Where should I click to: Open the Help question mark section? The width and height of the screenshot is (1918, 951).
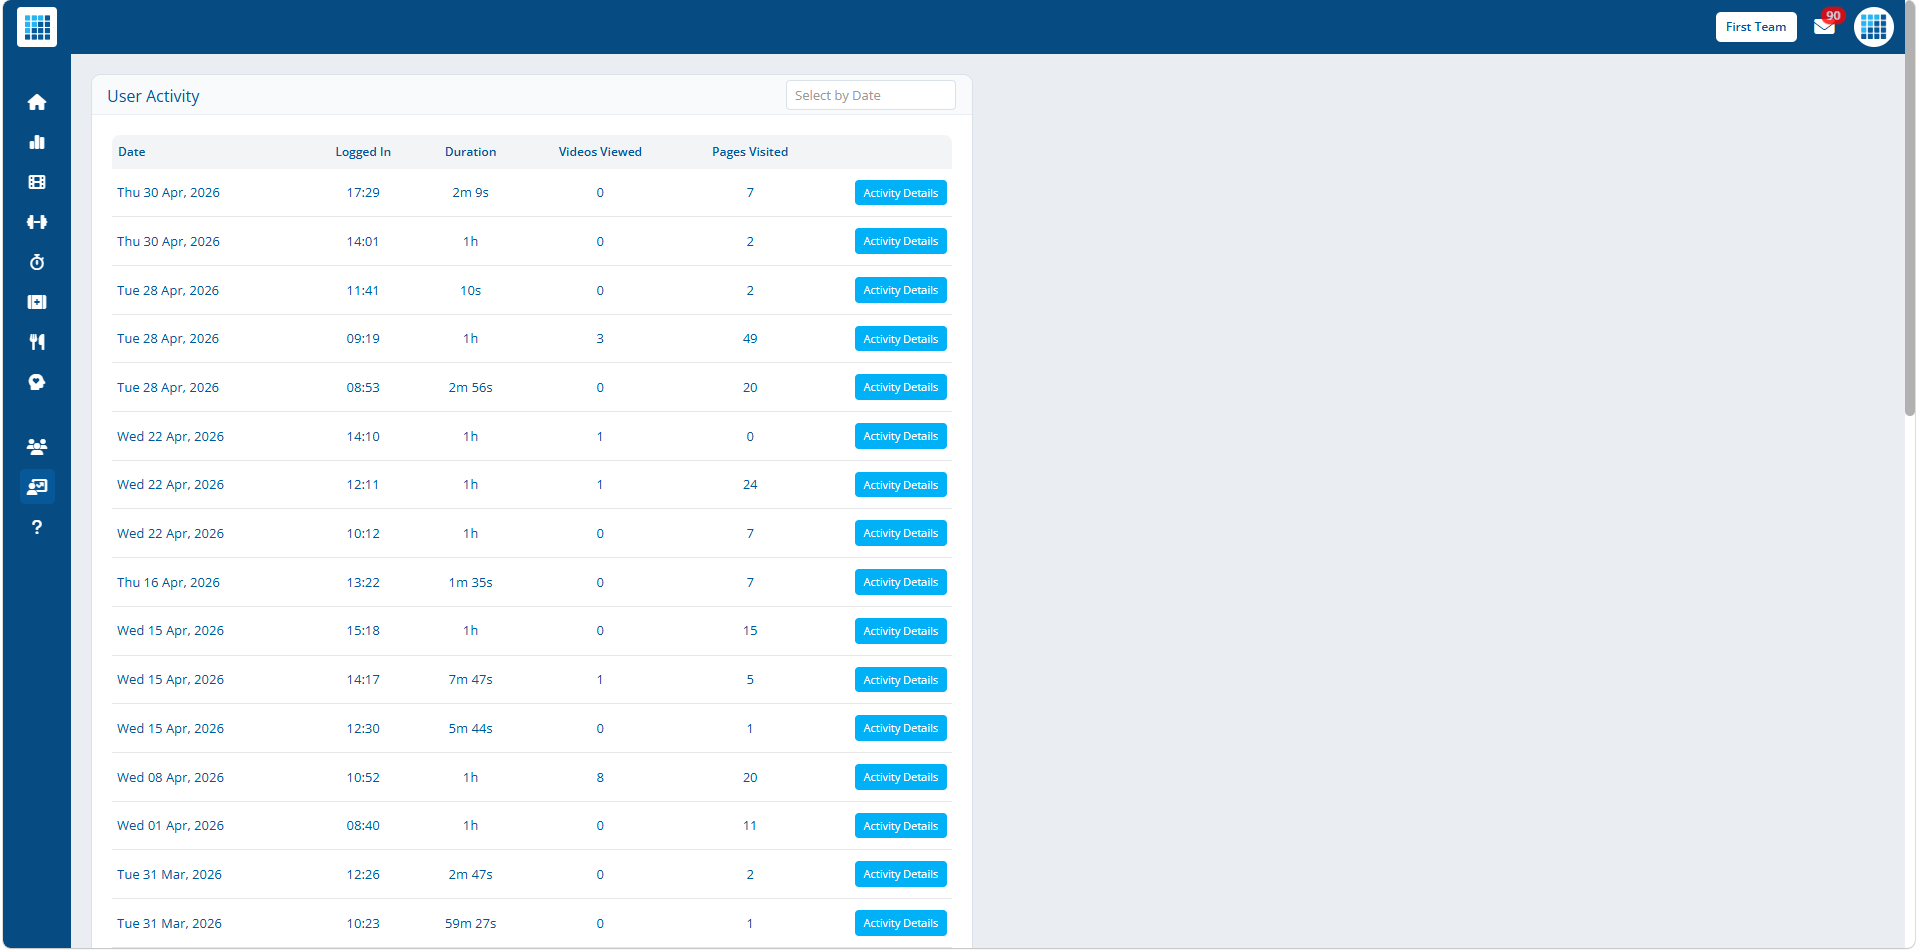pyautogui.click(x=37, y=527)
